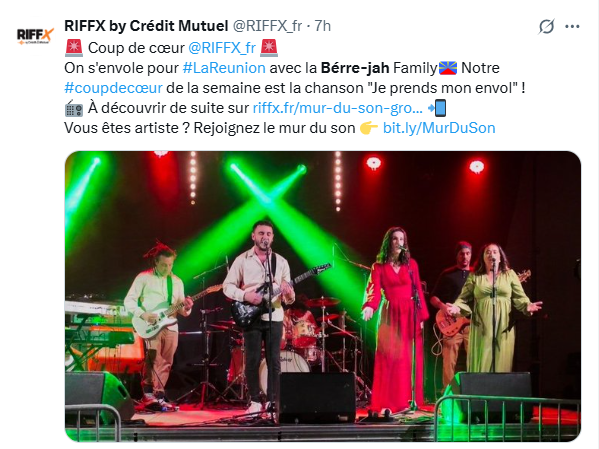Visit the riffx.fr/mur-du-son-gro… link
Image resolution: width=599 pixels, height=449 pixels.
pos(338,108)
